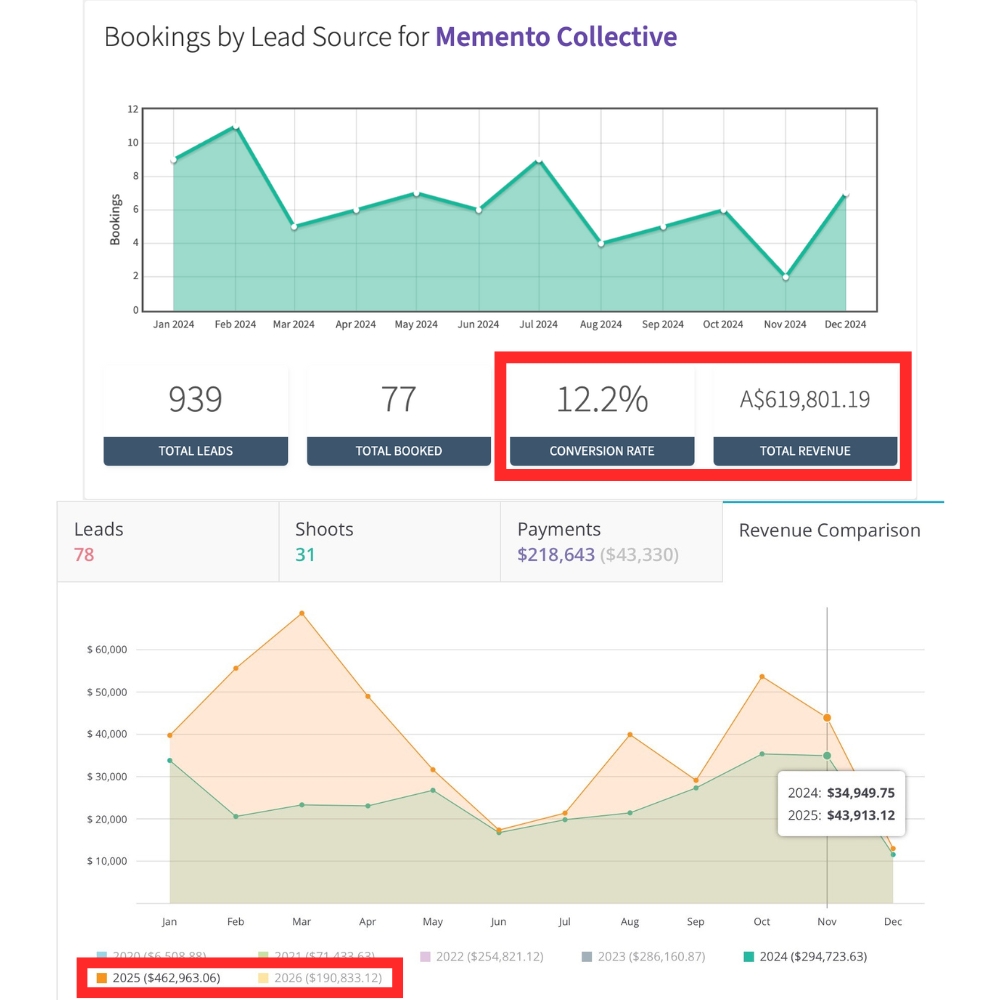This screenshot has height=1000, width=1000.
Task: Click the Total Booked button
Action: [x=399, y=451]
